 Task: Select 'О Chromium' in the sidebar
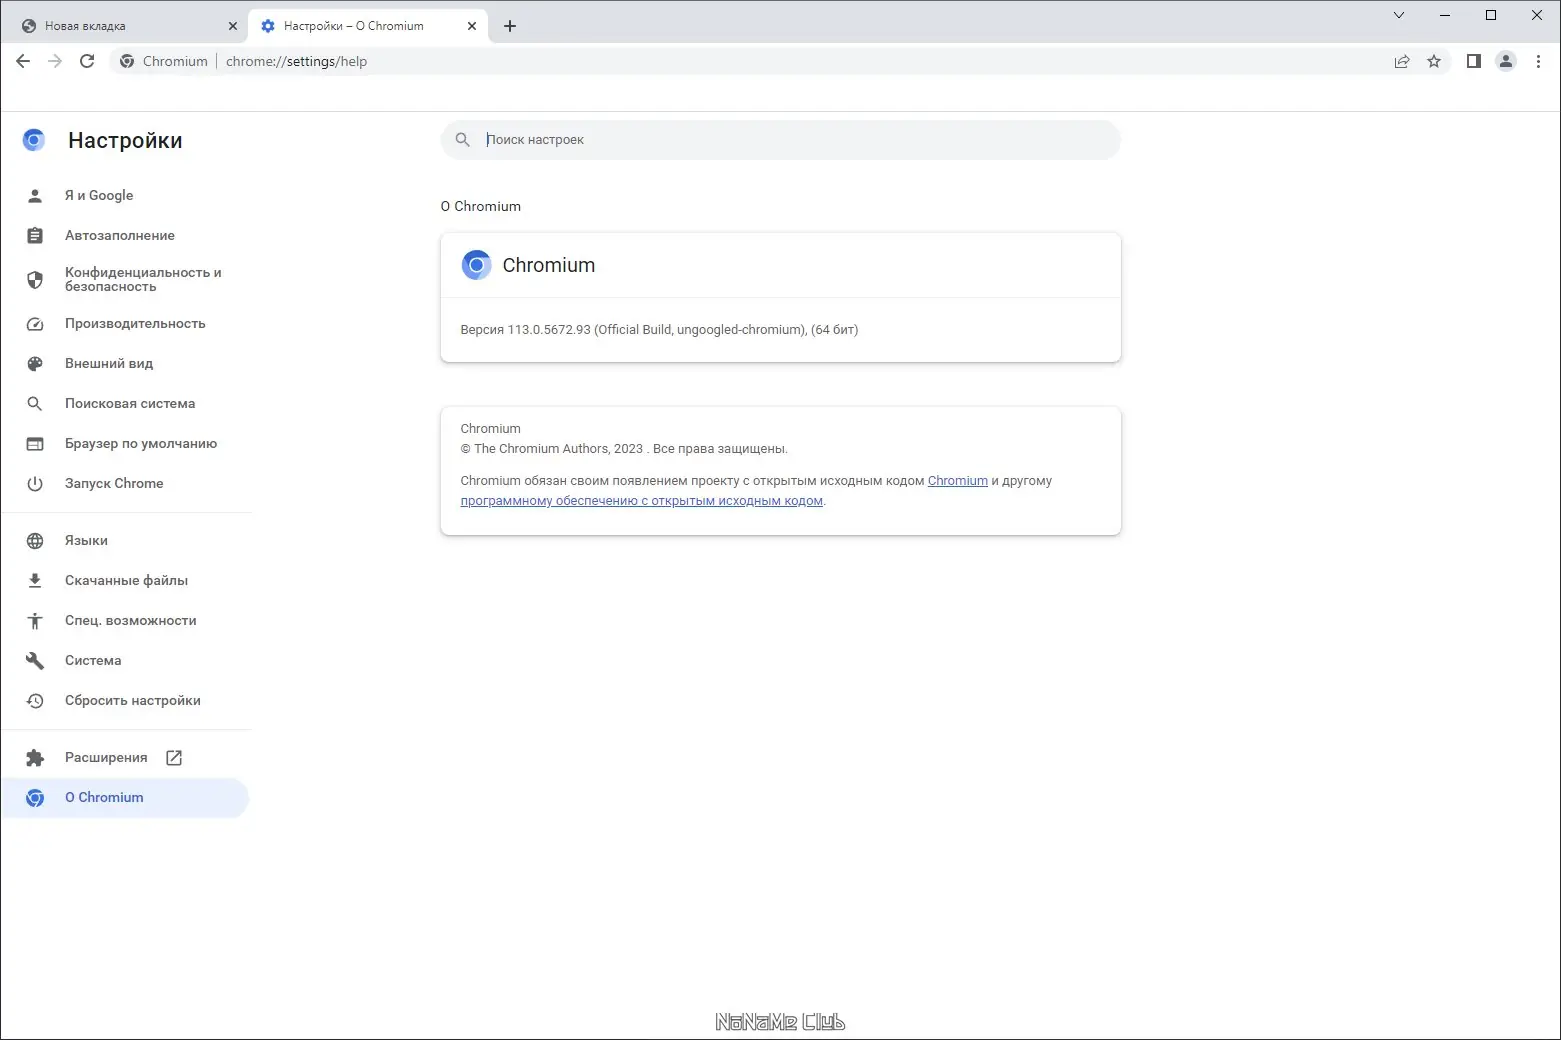[127, 798]
